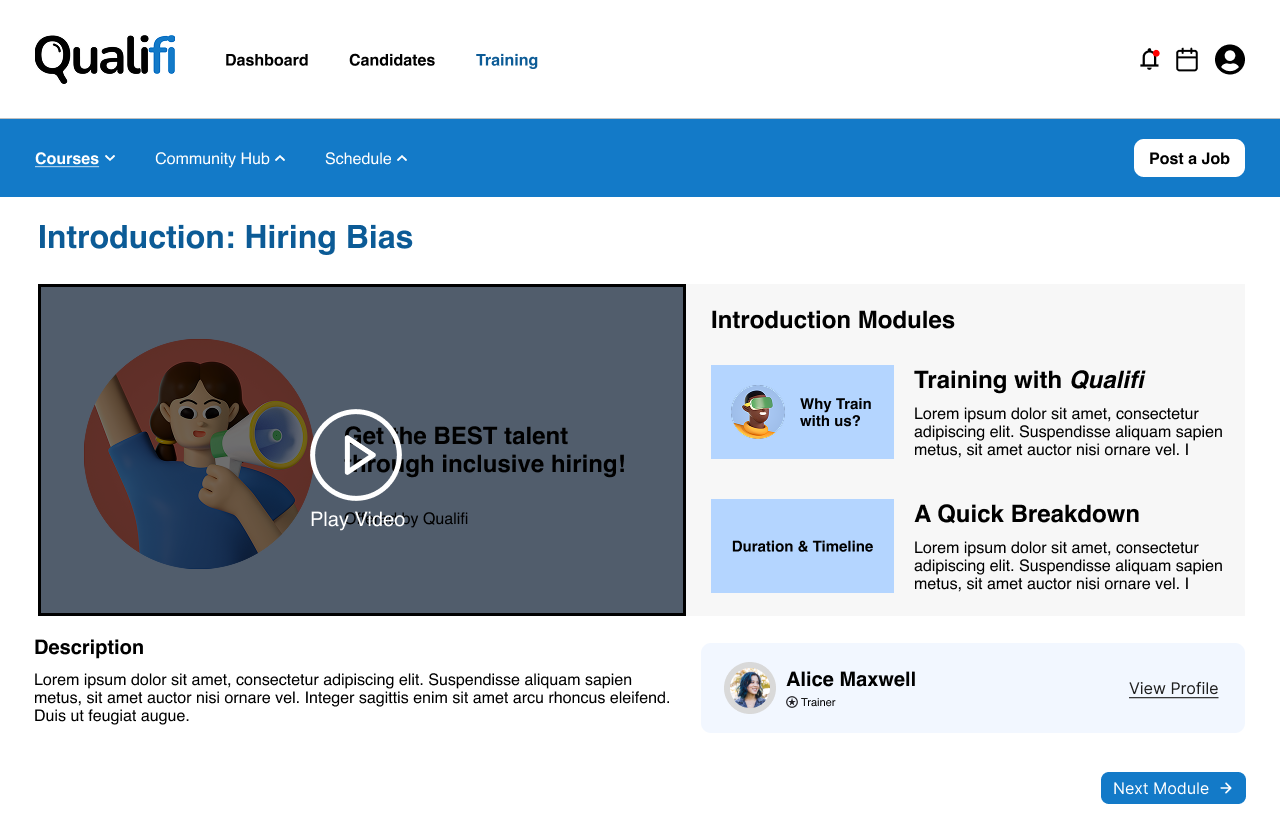Viewport: 1280px width, 832px height.
Task: Open the Candidates menu item
Action: click(x=392, y=60)
